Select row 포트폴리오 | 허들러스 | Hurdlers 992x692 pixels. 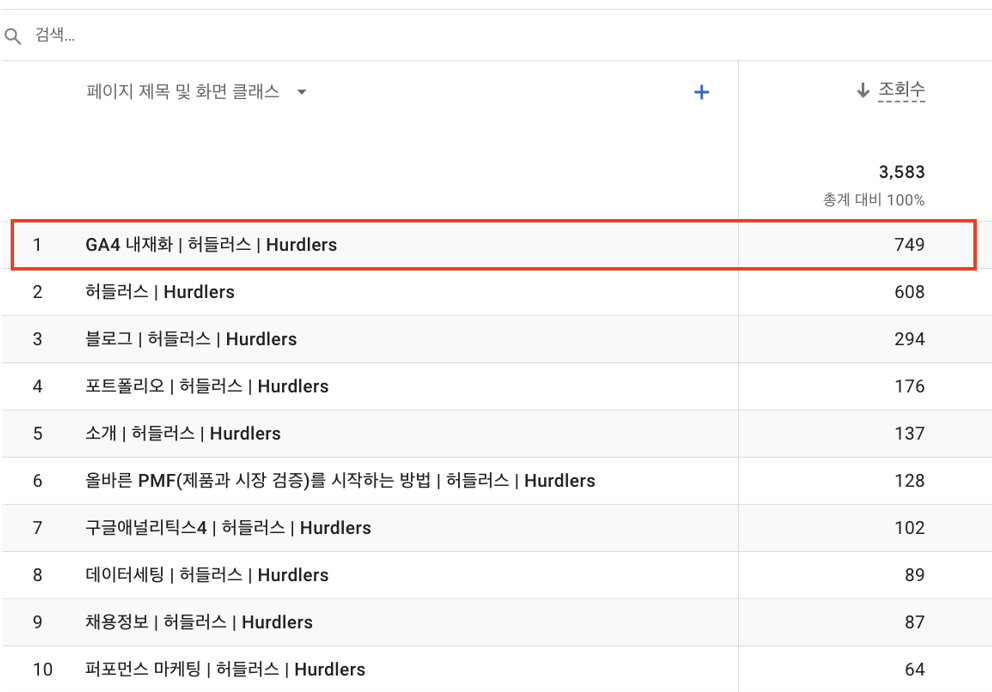click(x=496, y=386)
